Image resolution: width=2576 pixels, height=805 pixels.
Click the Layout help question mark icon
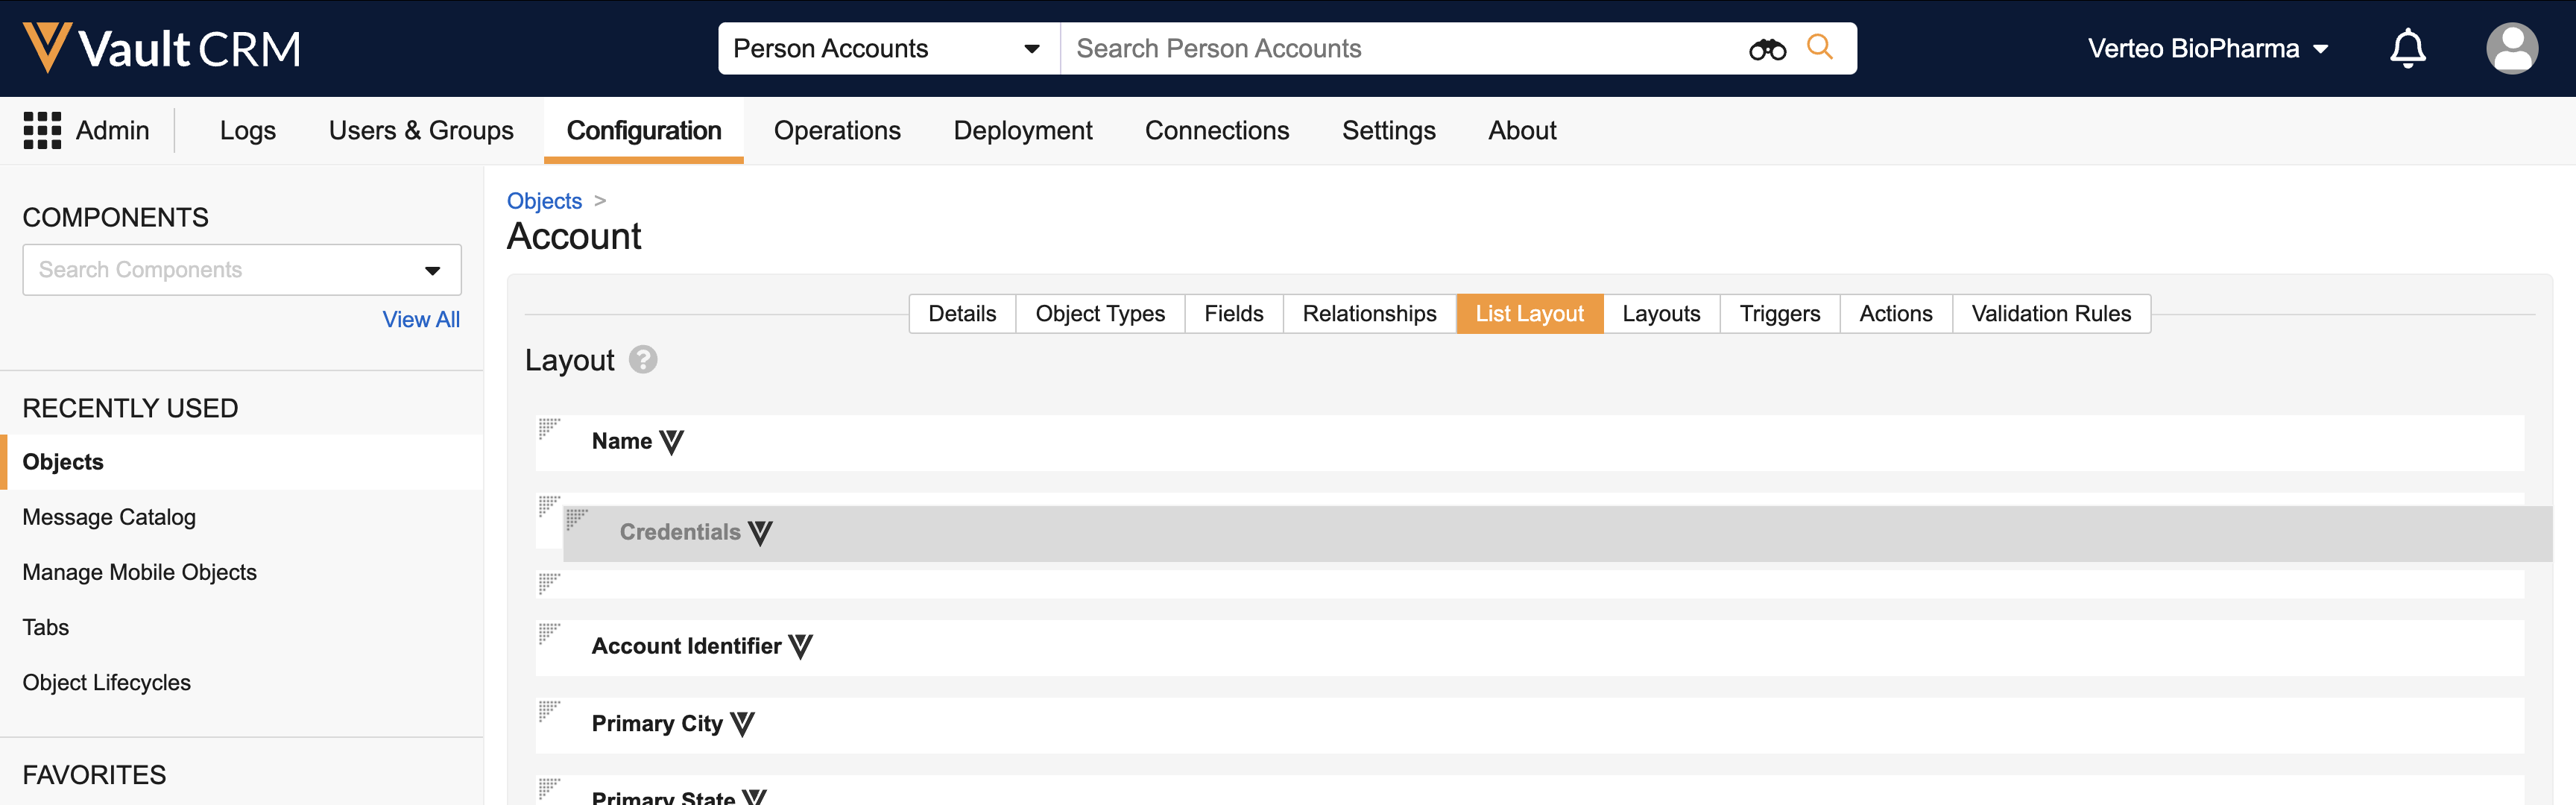643,360
